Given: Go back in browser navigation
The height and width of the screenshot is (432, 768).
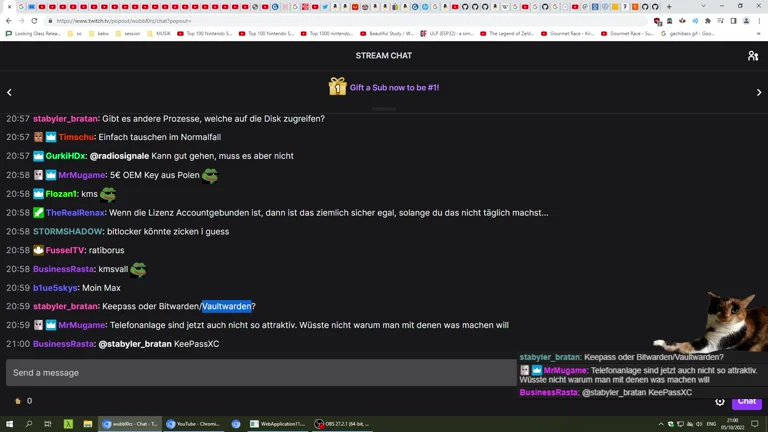Looking at the screenshot, I should [9, 21].
